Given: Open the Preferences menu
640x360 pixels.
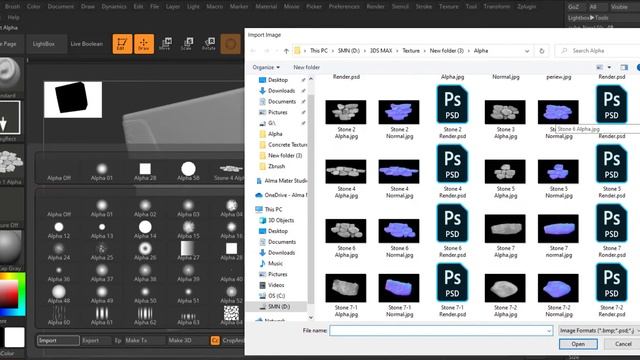Looking at the screenshot, I should point(344,7).
